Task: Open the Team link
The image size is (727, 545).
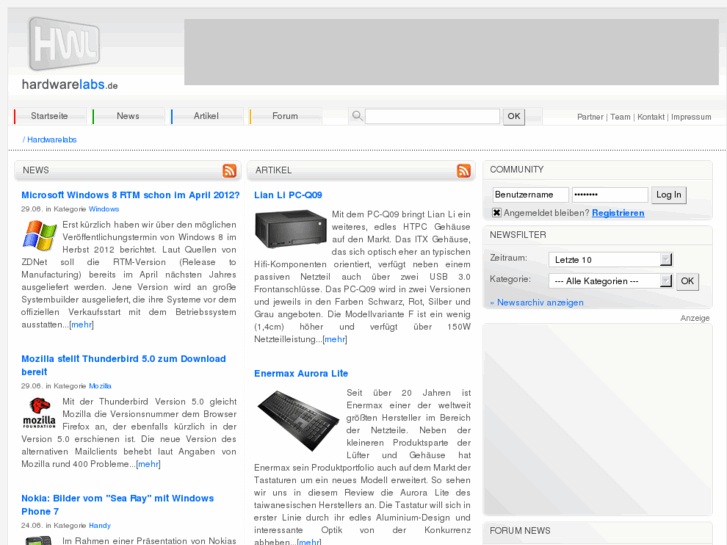Action: 620,117
